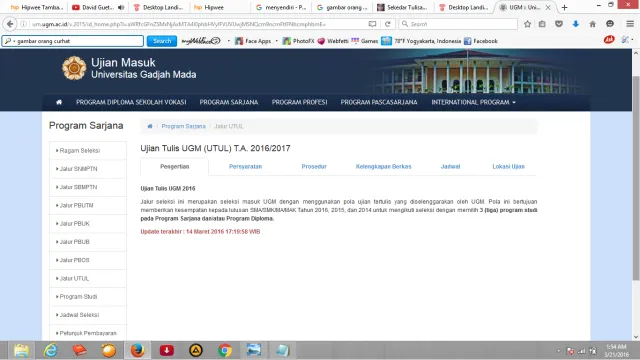The width and height of the screenshot is (640, 360).
Task: Switch to the Persyaratan tab
Action: 245,167
